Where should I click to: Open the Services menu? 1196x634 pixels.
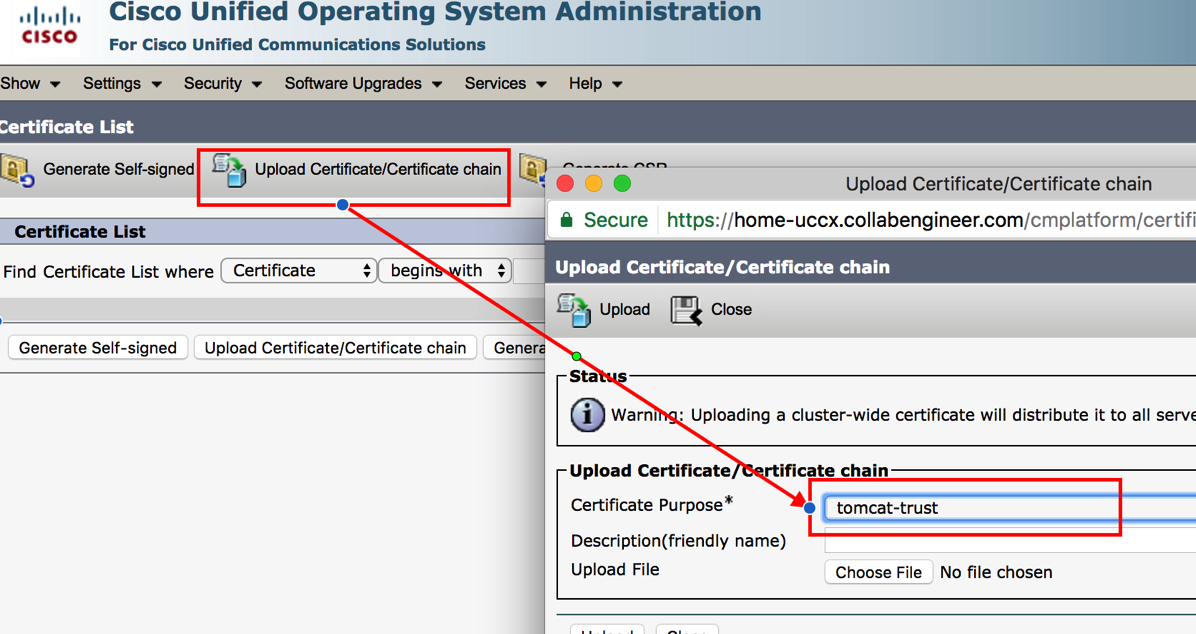tap(505, 84)
